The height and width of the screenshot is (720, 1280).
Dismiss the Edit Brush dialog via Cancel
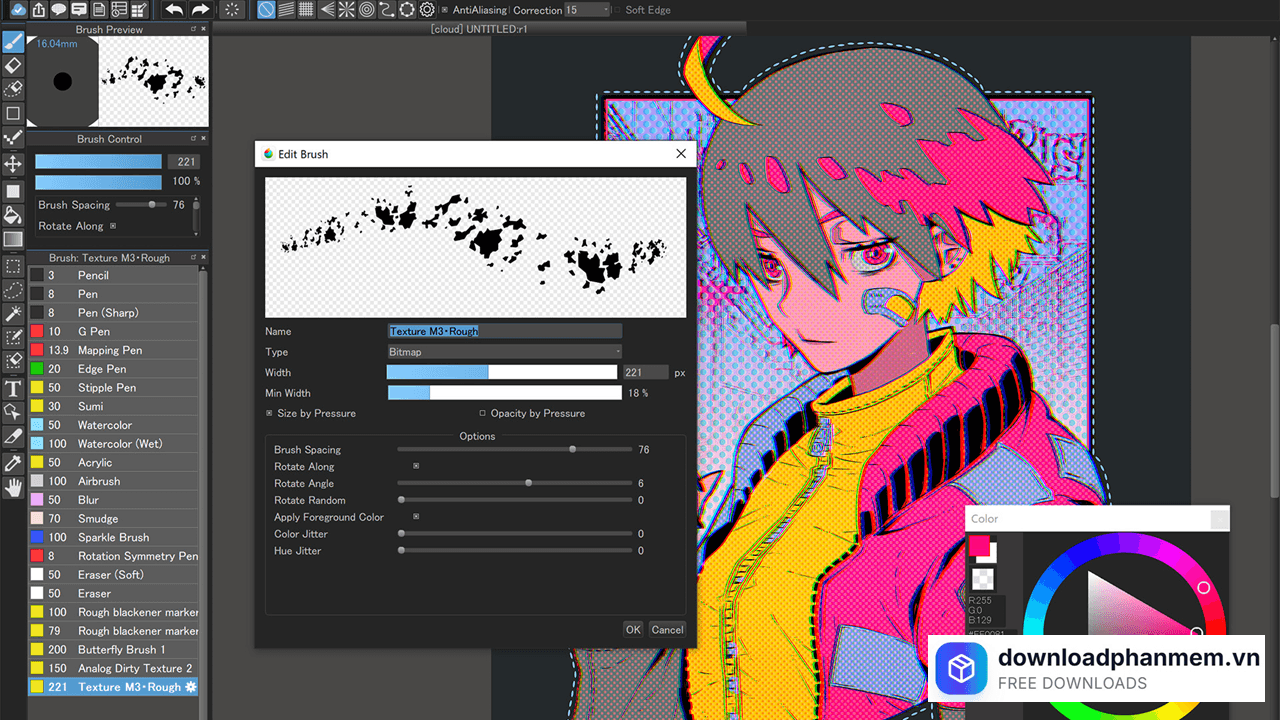click(667, 629)
